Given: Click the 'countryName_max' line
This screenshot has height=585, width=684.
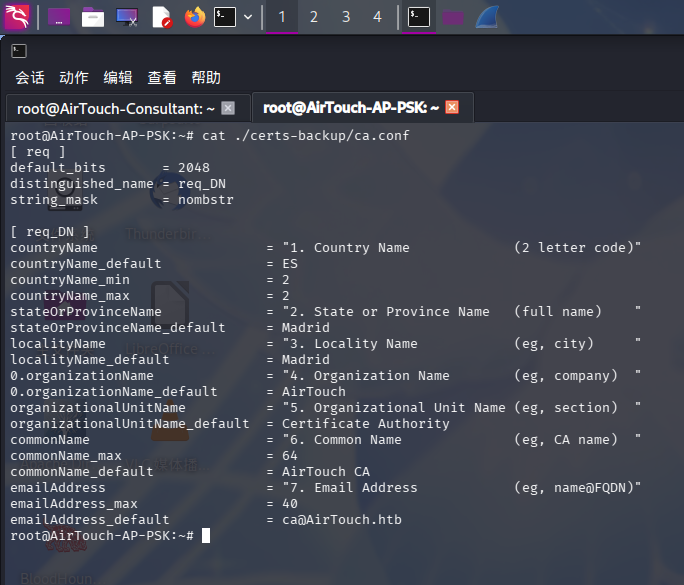Looking at the screenshot, I should coord(149,296).
